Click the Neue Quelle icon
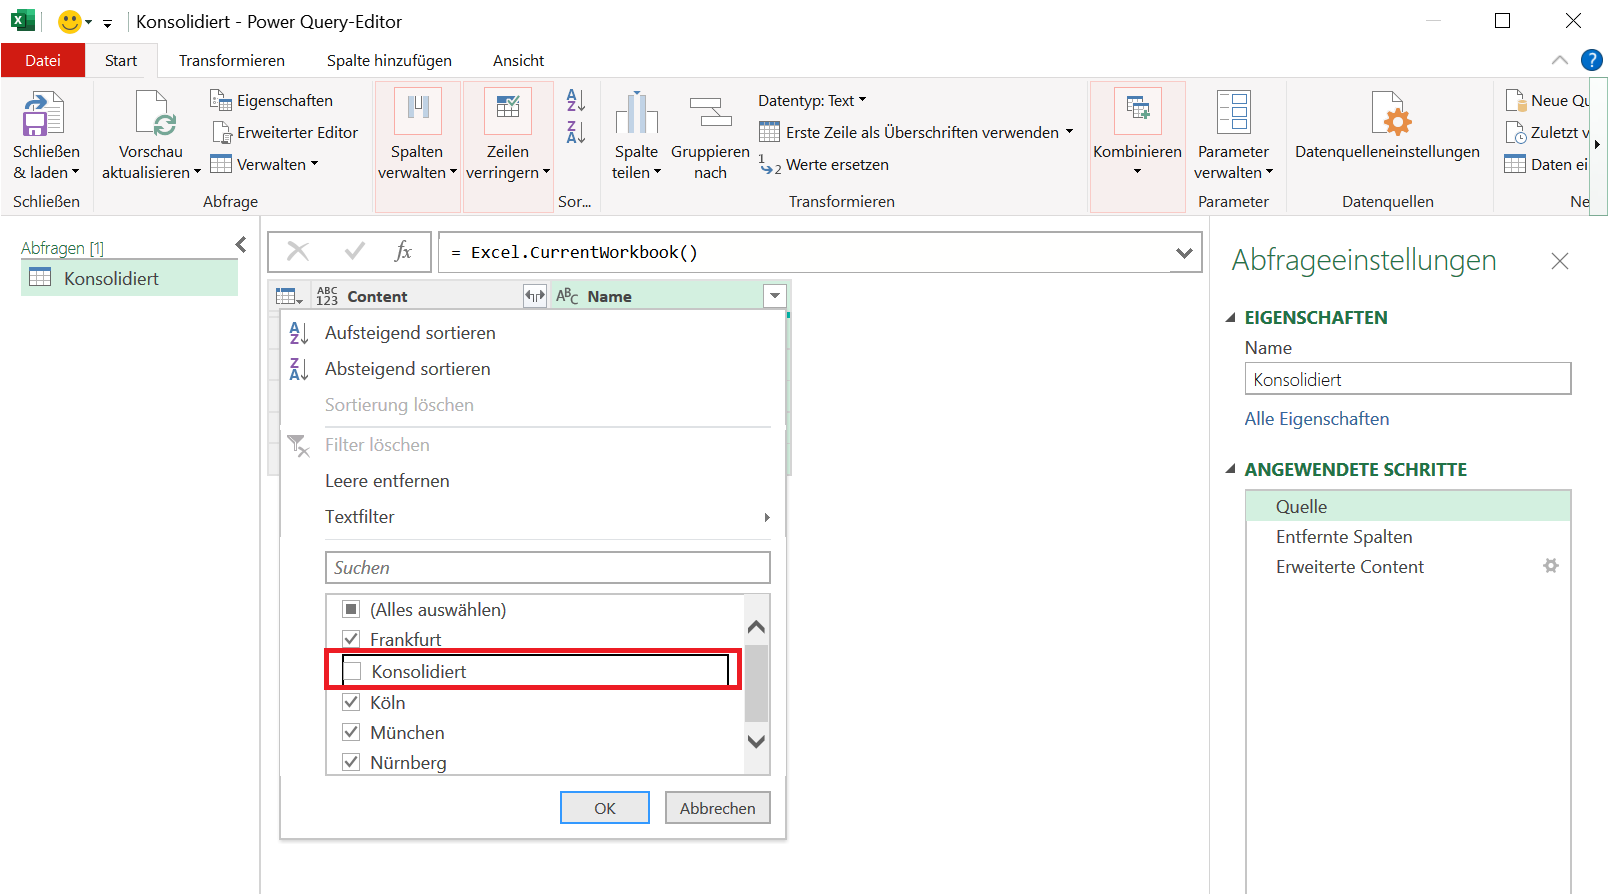 tap(1515, 100)
